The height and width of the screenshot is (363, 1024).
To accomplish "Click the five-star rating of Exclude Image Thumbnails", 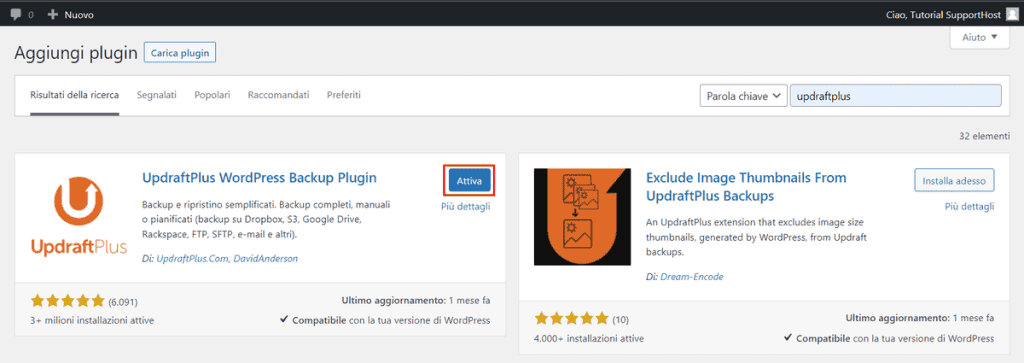I will [571, 319].
